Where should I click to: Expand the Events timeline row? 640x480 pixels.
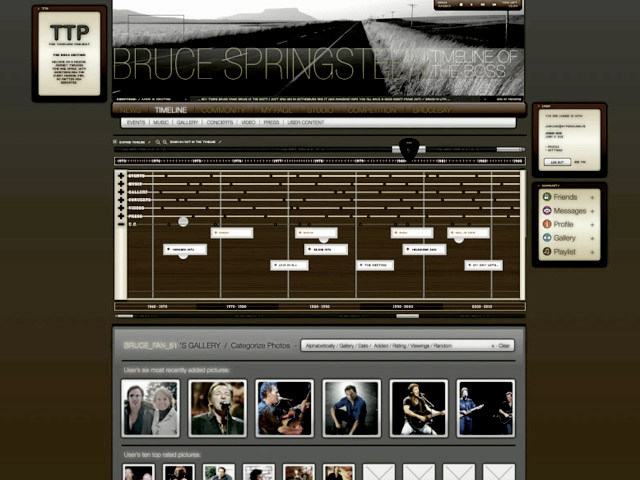click(121, 176)
